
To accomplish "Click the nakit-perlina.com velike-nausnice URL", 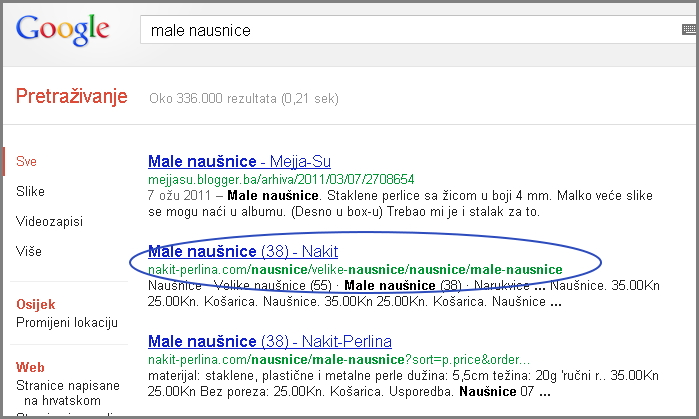I will 355,270.
